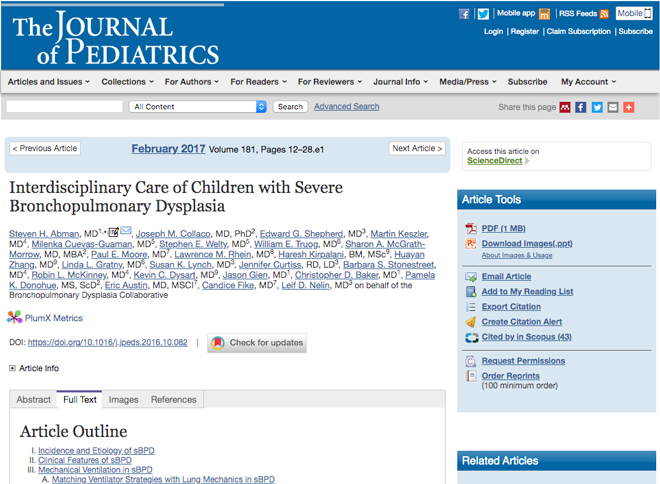Jump to Mechanical Ventilation in sBPD section
The height and width of the screenshot is (484, 660).
95,470
